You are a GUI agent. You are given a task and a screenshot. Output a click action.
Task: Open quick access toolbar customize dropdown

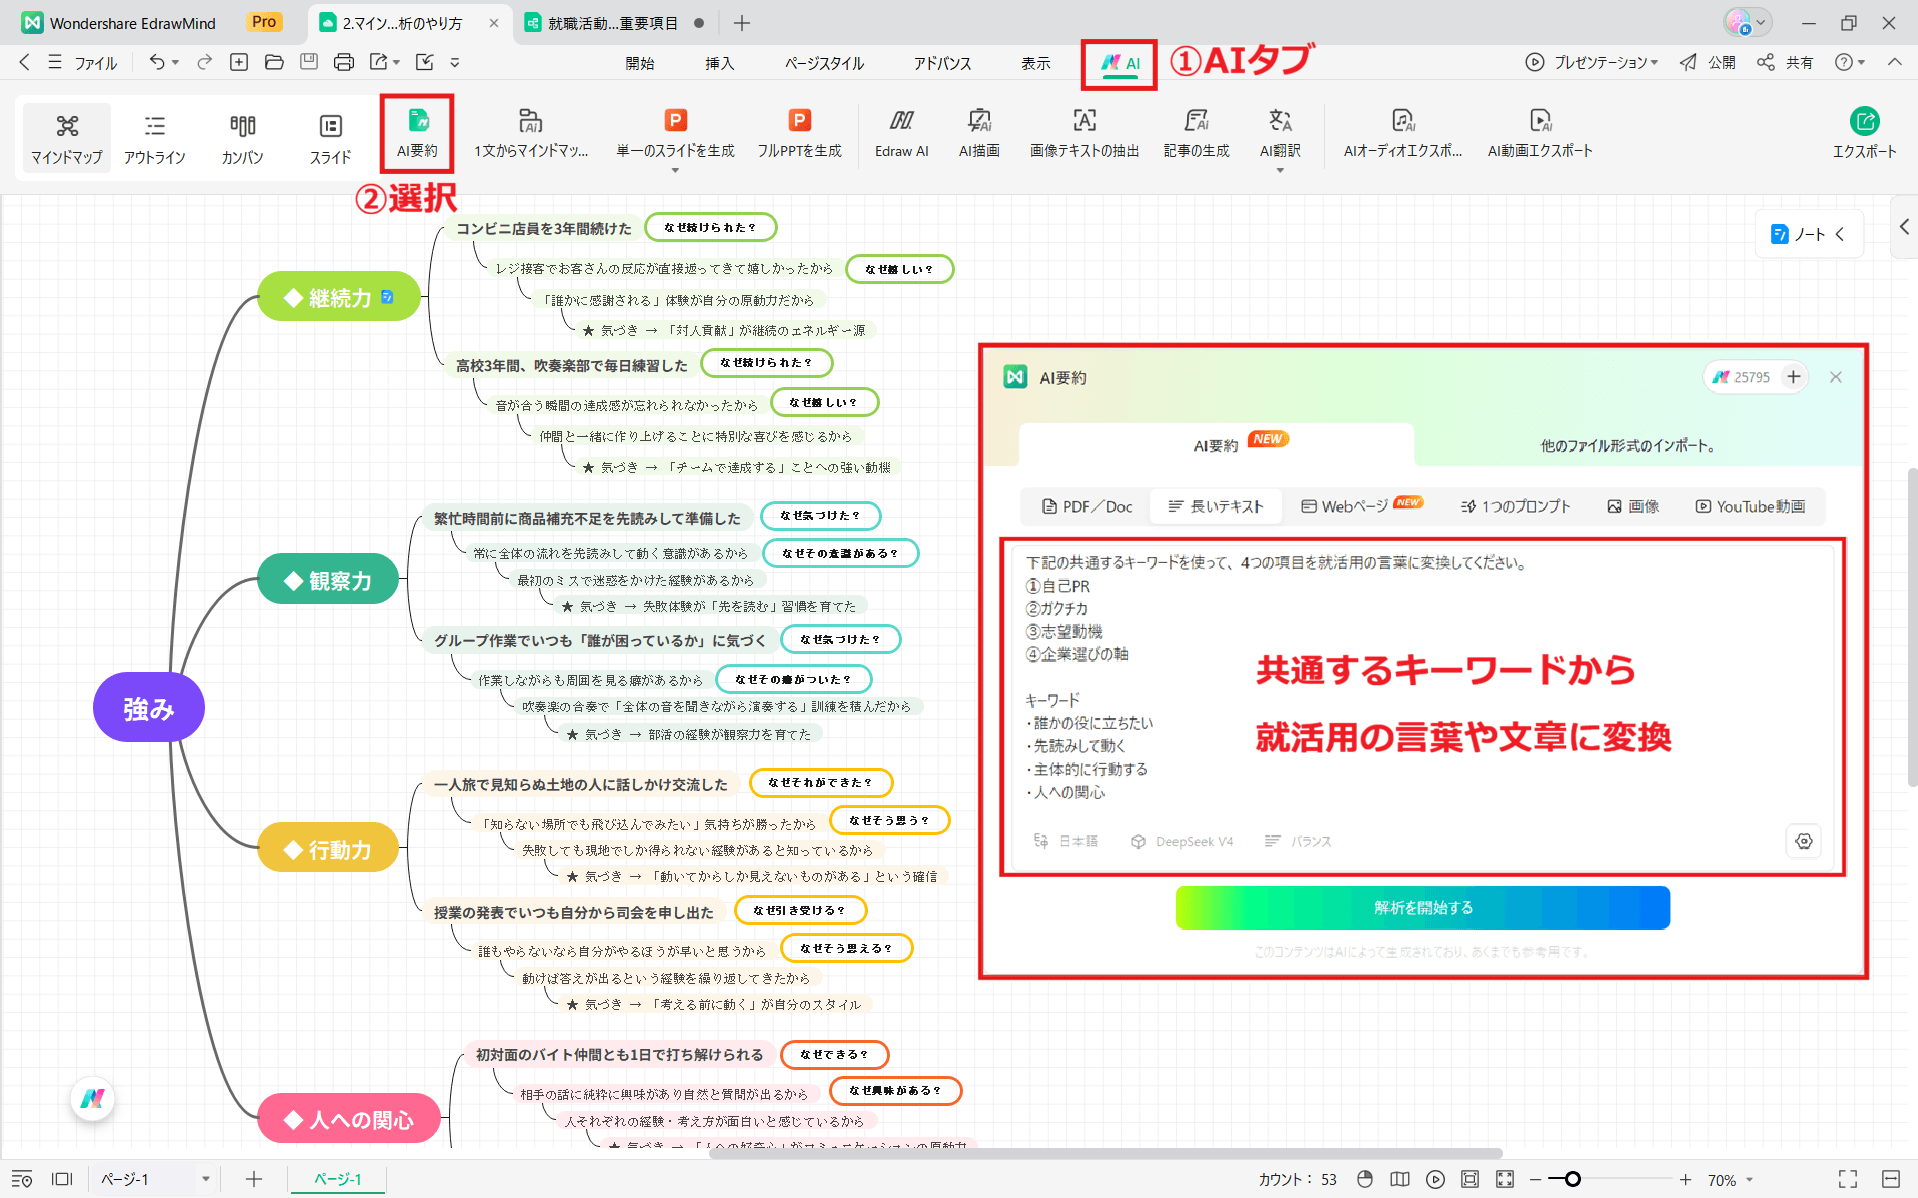point(455,62)
